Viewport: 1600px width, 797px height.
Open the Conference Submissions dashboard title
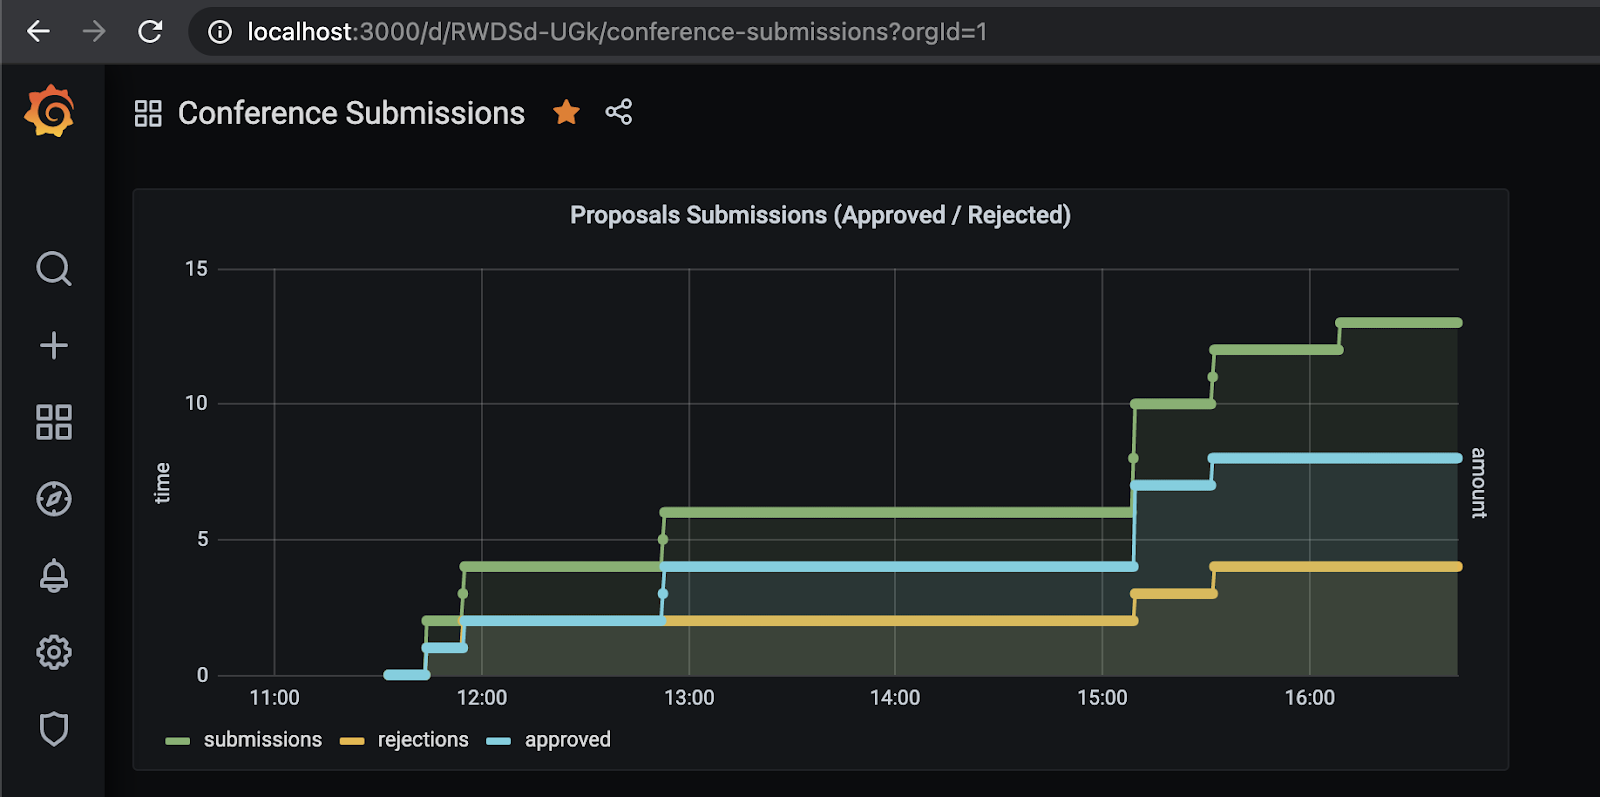pyautogui.click(x=351, y=113)
